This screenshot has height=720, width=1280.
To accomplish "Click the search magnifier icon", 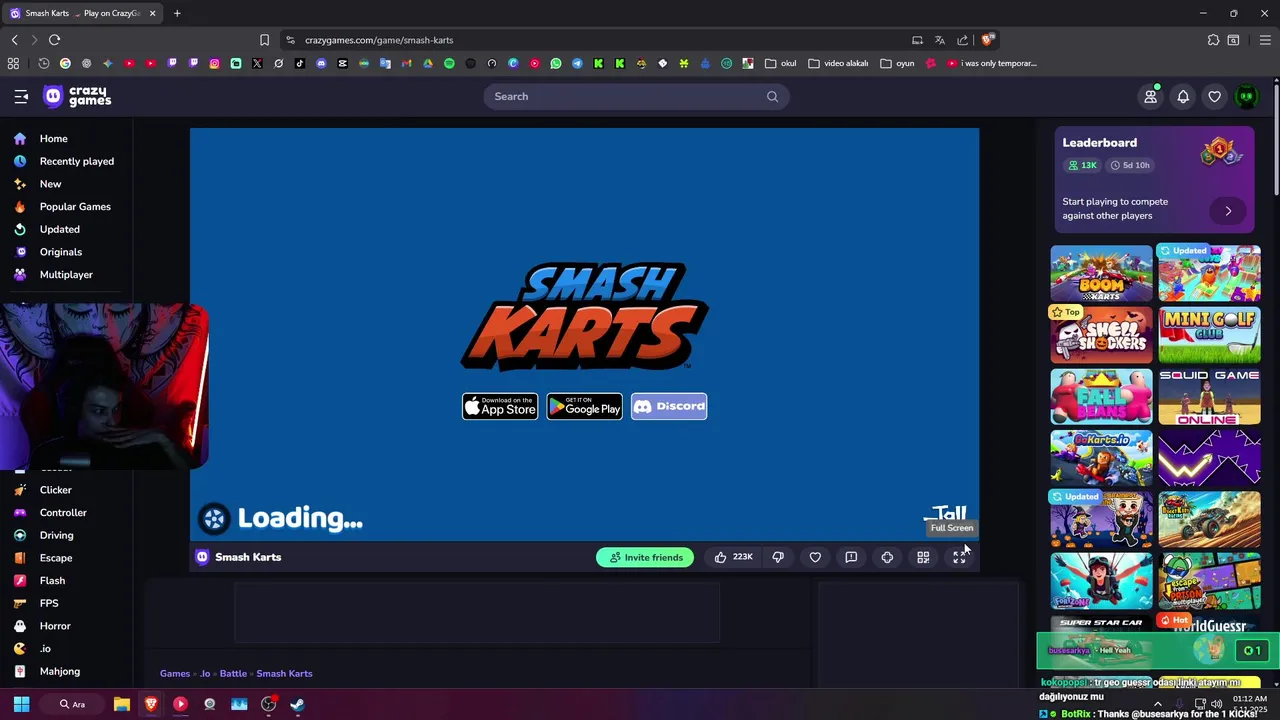I will [x=772, y=96].
